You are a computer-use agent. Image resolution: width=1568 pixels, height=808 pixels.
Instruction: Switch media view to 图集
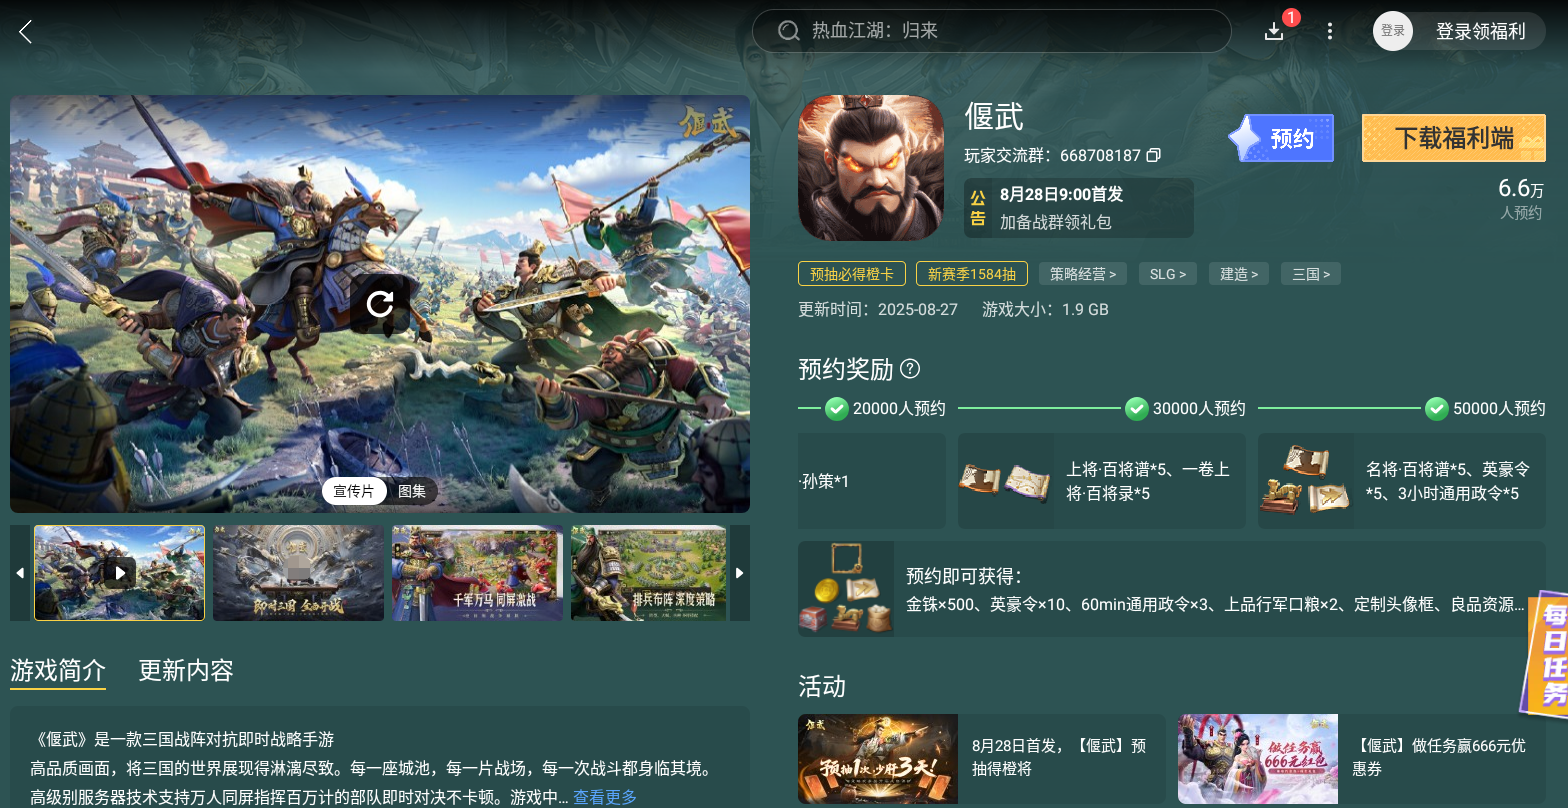412,491
